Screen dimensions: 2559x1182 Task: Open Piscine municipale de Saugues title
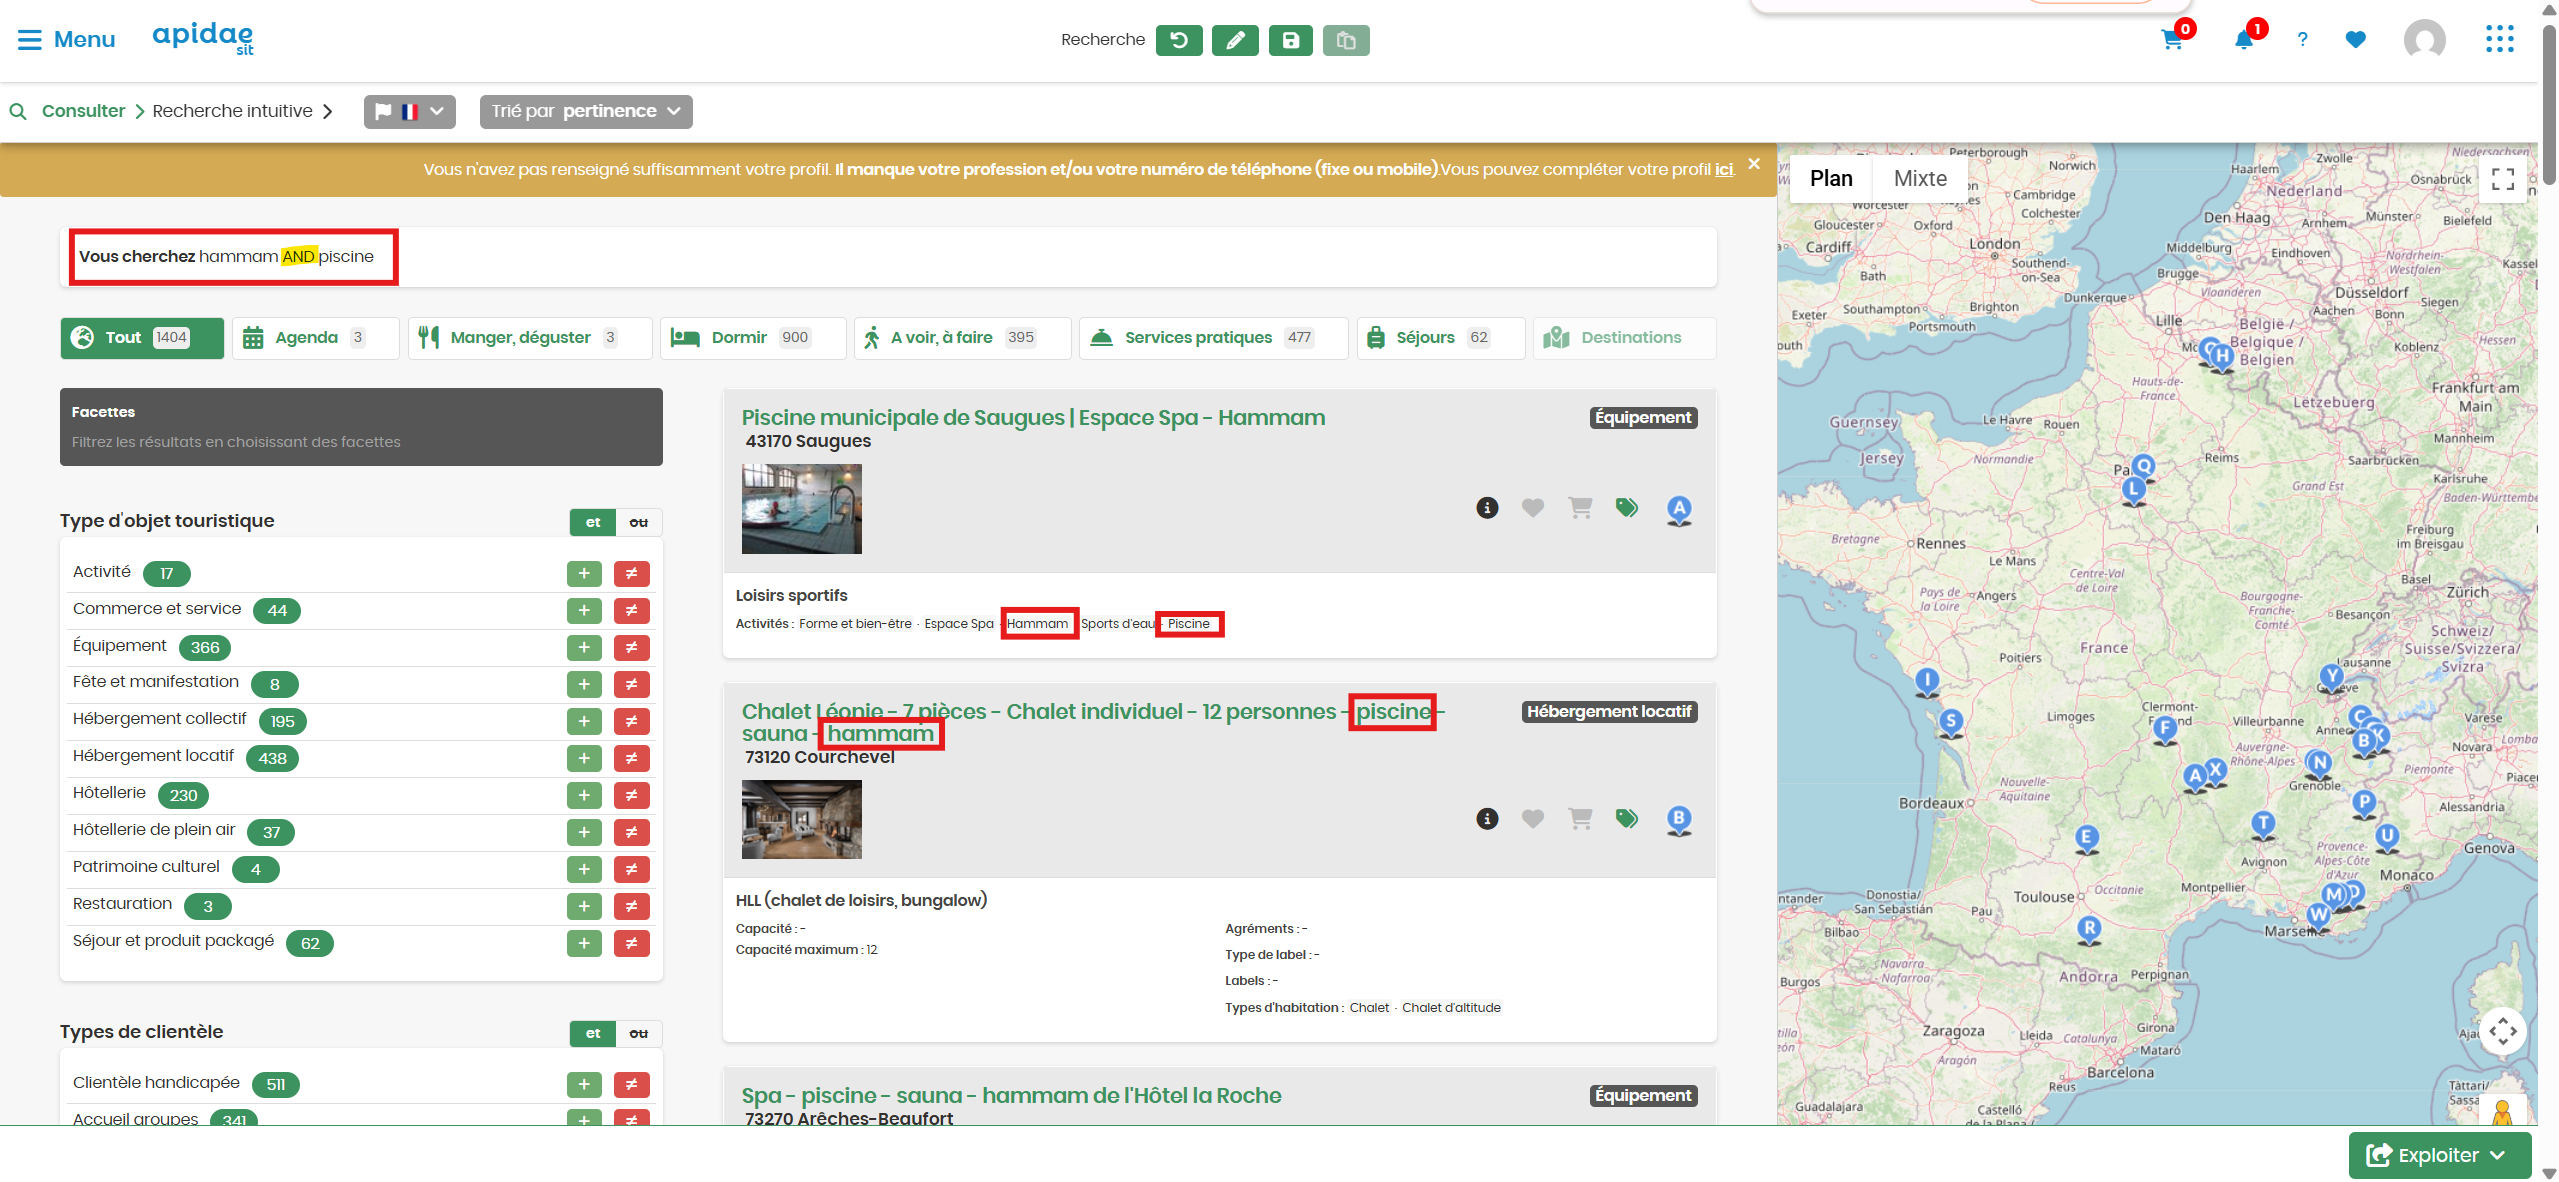click(x=1033, y=418)
